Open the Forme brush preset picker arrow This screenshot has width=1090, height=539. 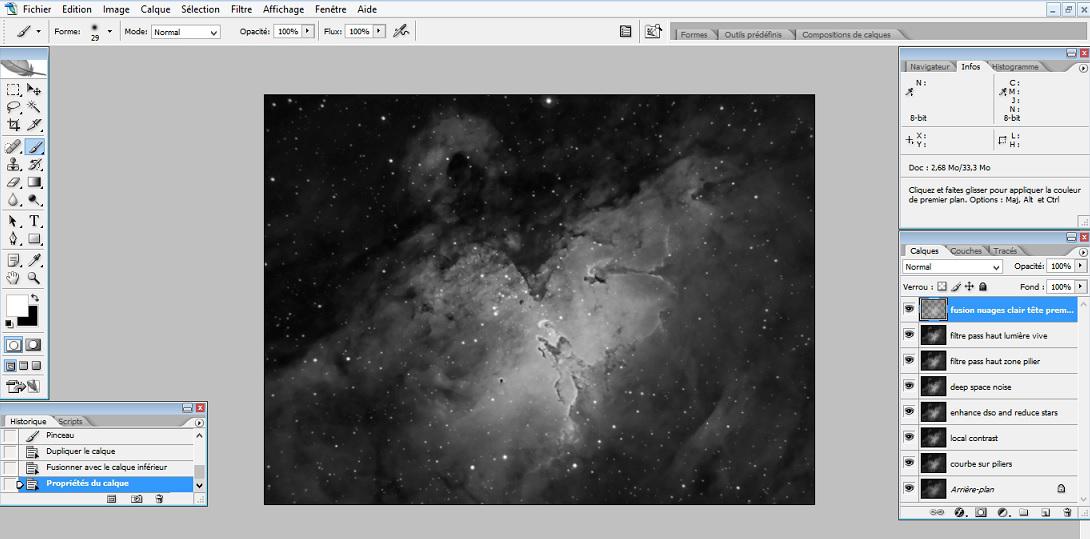click(x=109, y=31)
